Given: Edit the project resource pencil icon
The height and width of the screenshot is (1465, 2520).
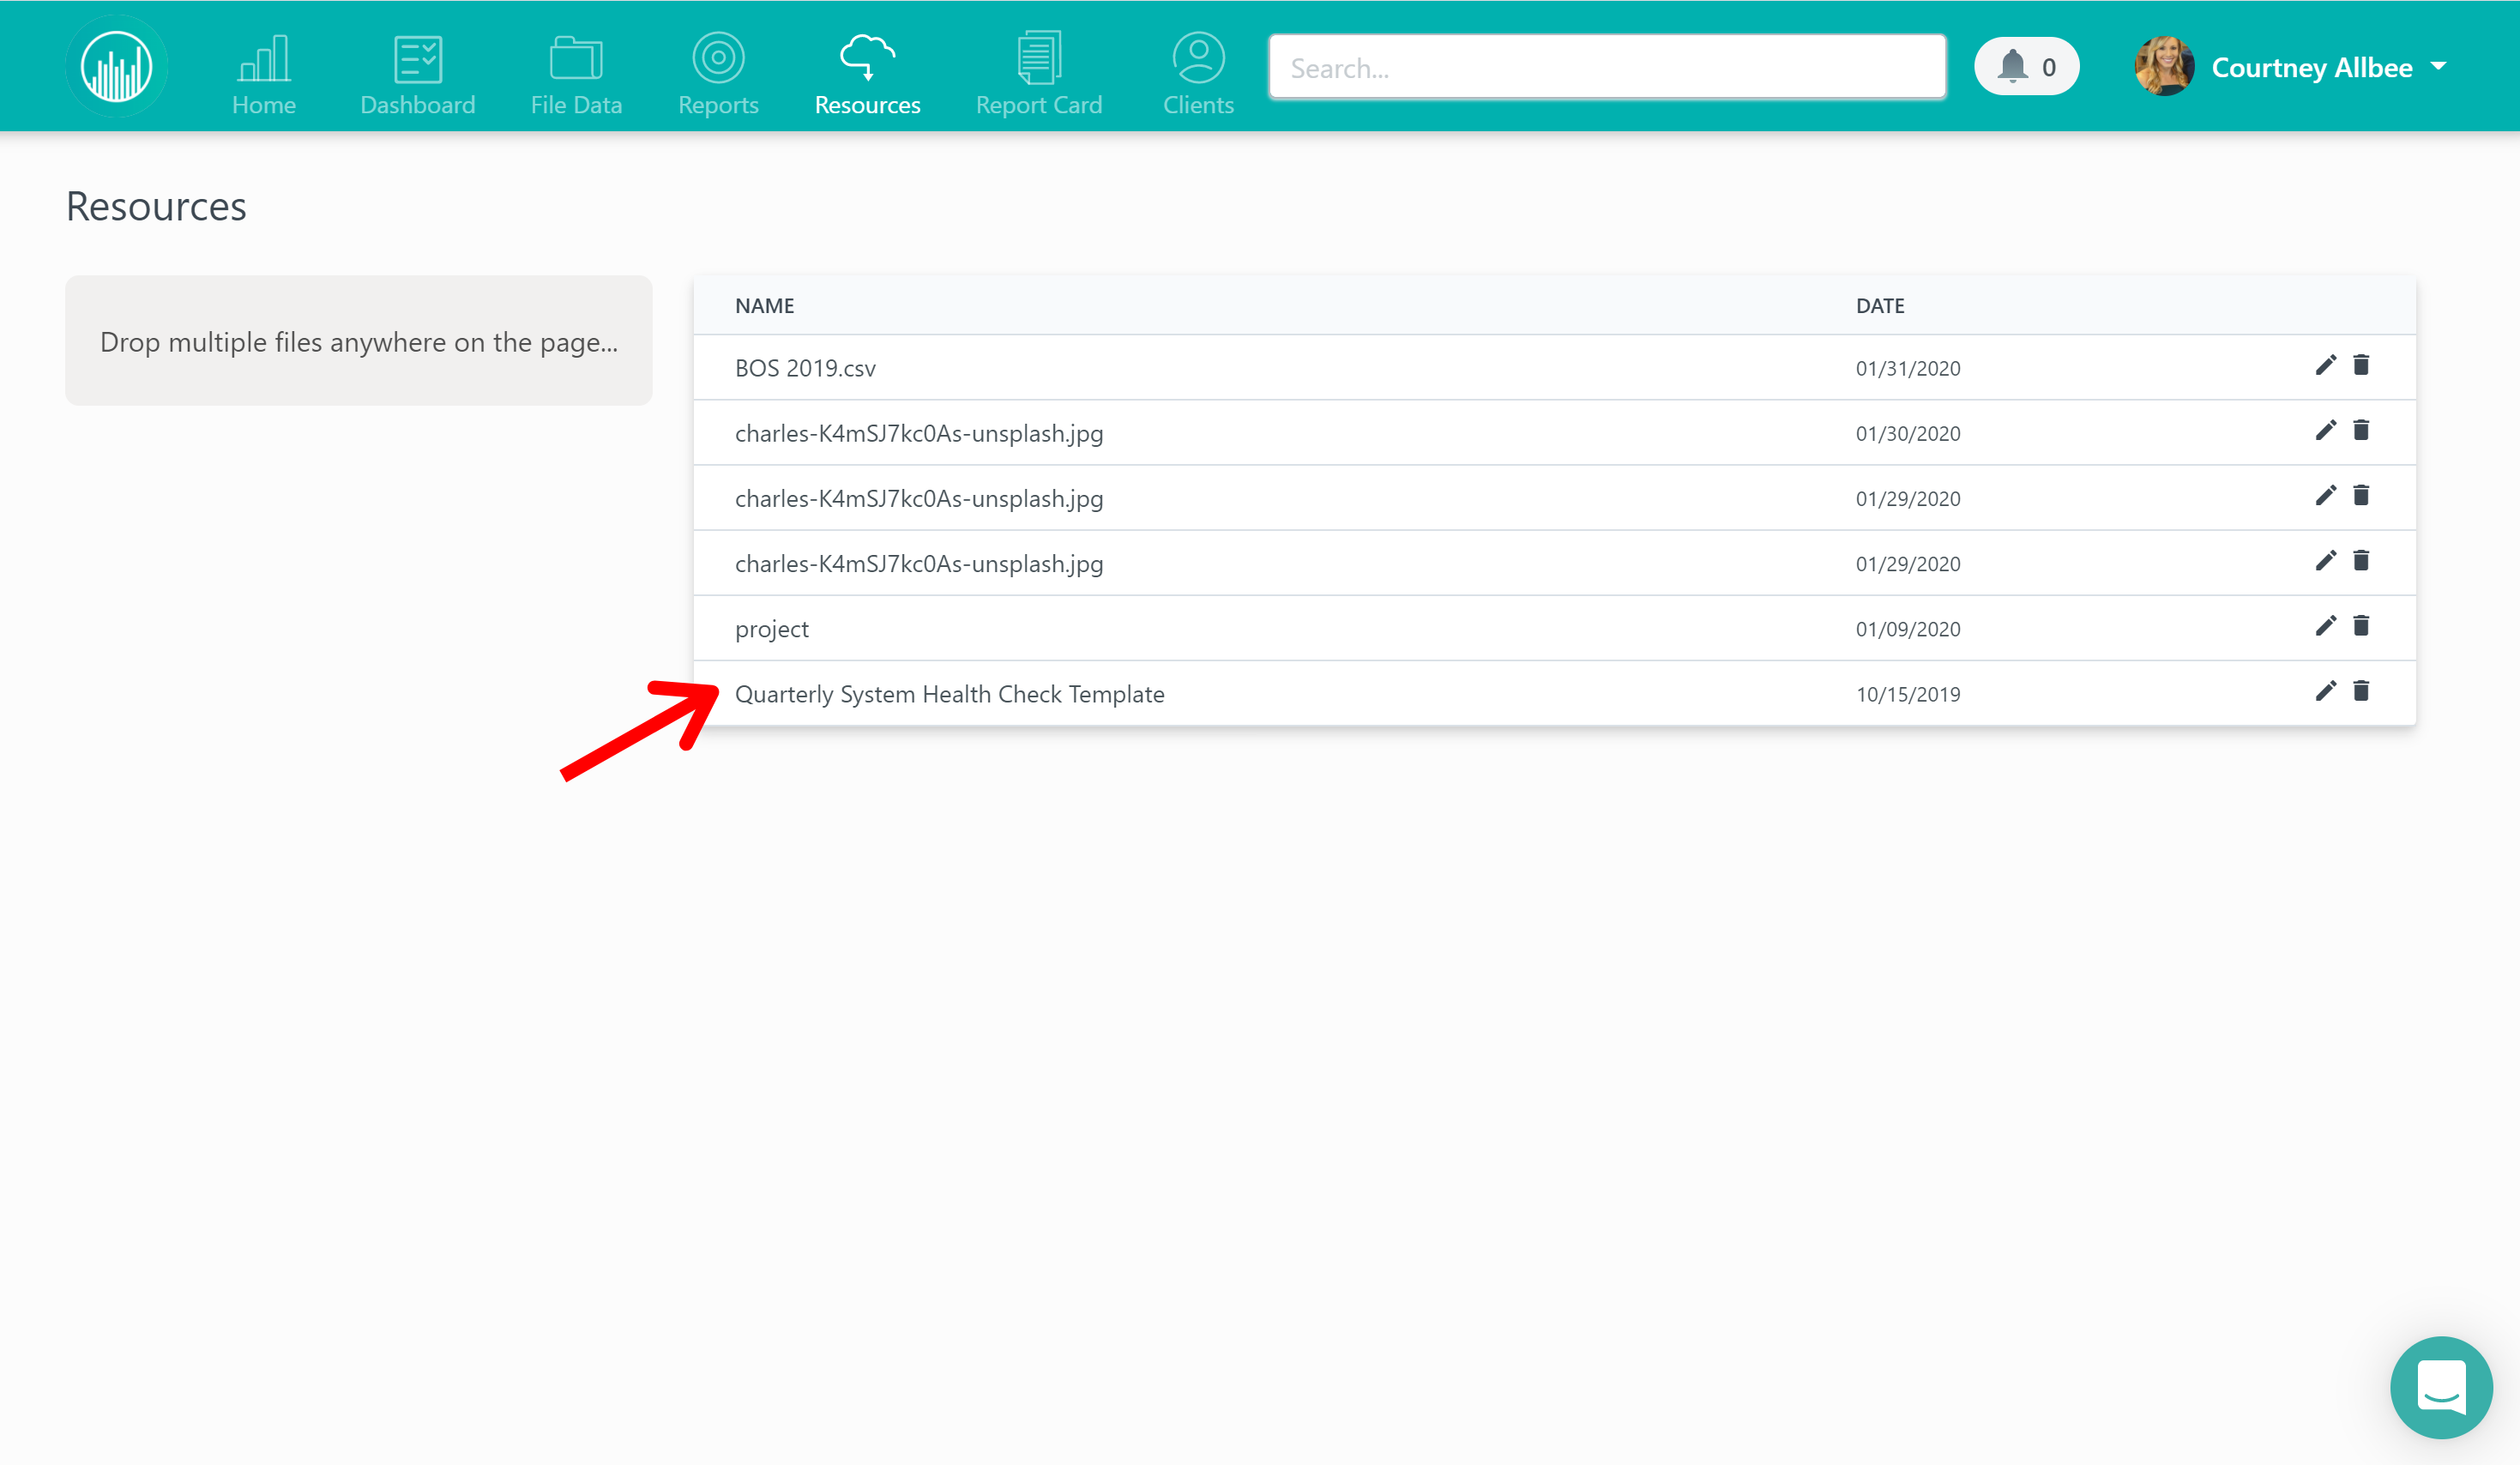Looking at the screenshot, I should pos(2325,626).
